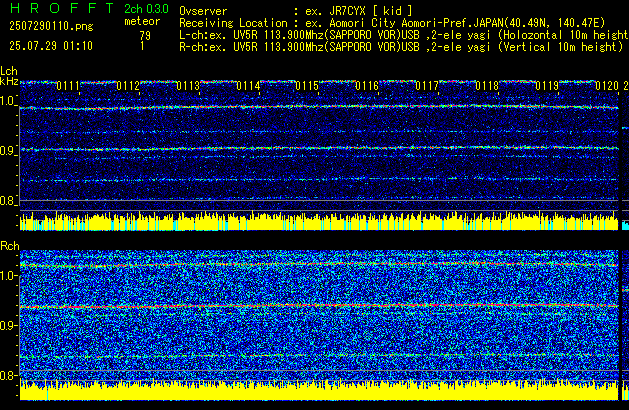Click the Rch yellow signal level bar graph

tap(319, 391)
